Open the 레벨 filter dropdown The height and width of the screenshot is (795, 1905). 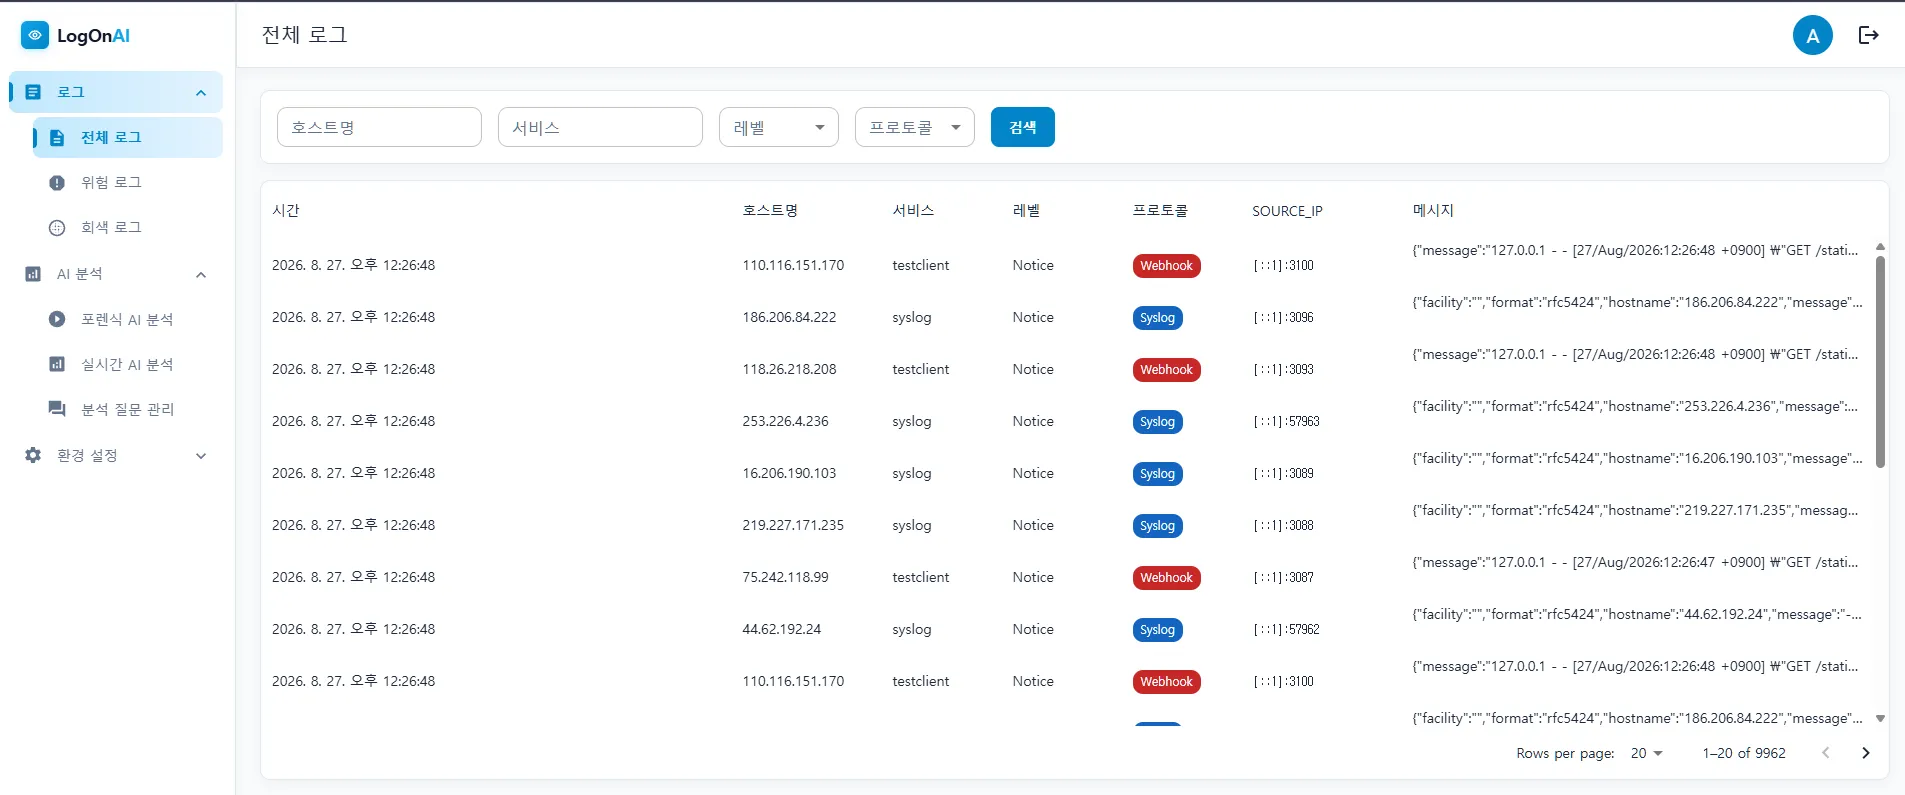click(778, 127)
